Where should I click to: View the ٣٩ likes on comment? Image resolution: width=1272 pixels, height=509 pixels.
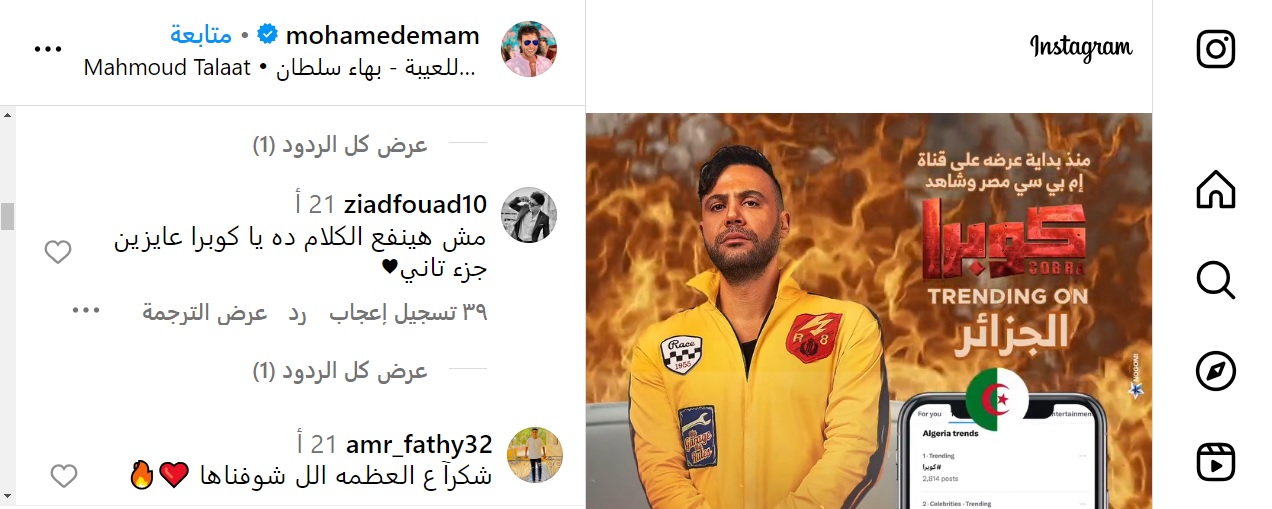pyautogui.click(x=408, y=313)
